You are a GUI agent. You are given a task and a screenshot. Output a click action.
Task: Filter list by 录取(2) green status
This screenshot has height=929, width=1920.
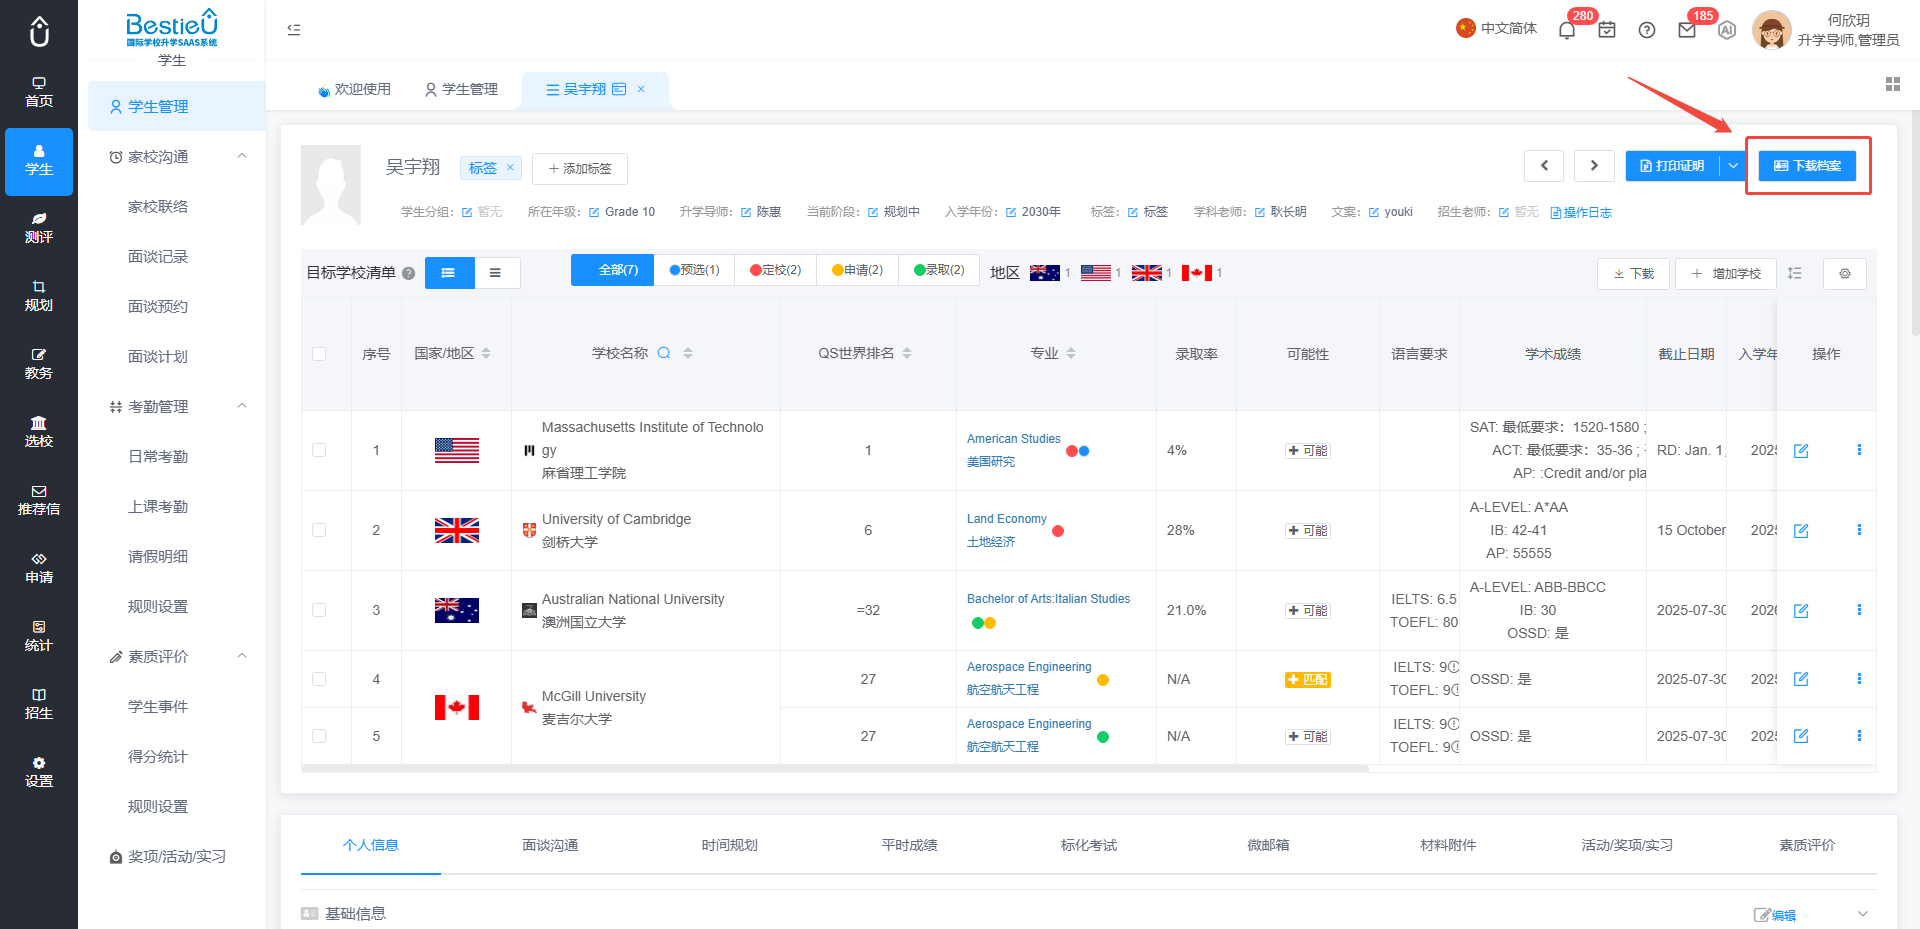tap(938, 270)
